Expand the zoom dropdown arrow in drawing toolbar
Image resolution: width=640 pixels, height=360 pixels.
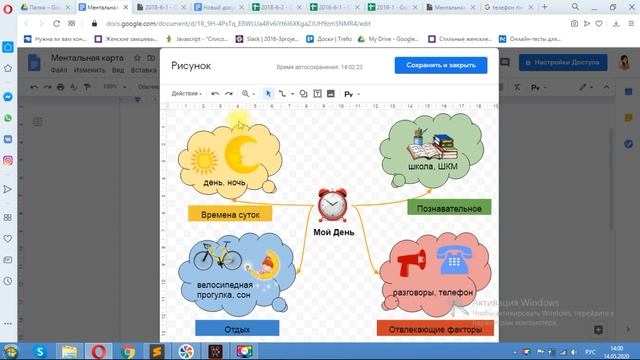click(x=253, y=94)
